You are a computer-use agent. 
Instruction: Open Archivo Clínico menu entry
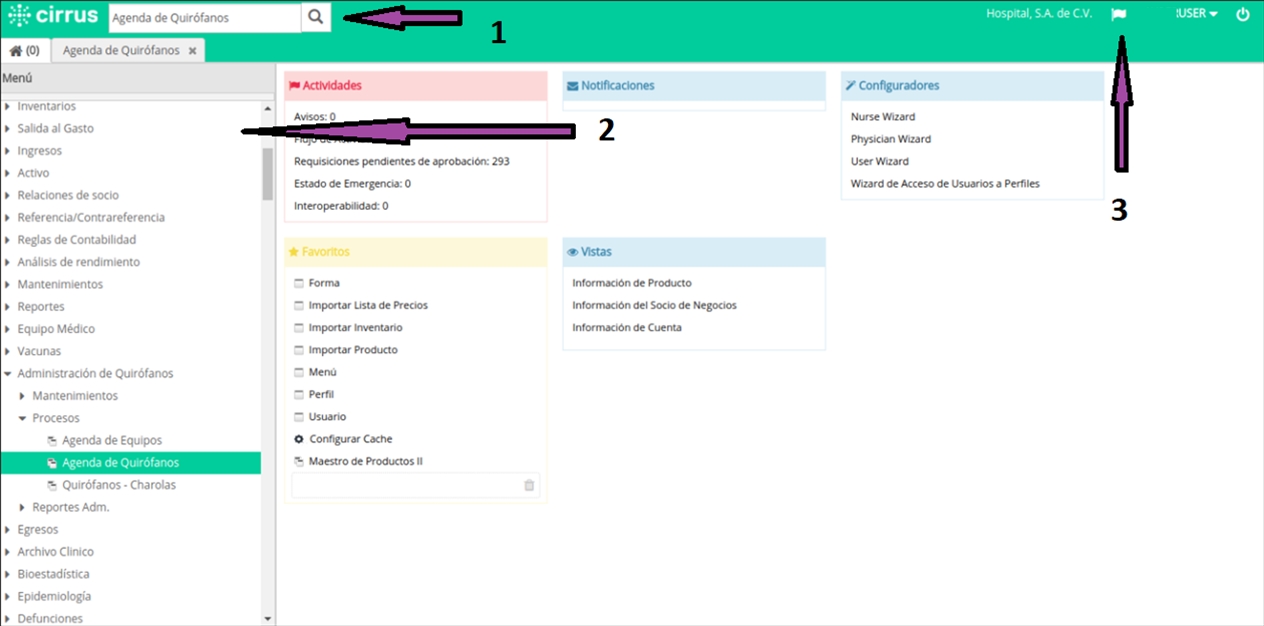click(56, 552)
